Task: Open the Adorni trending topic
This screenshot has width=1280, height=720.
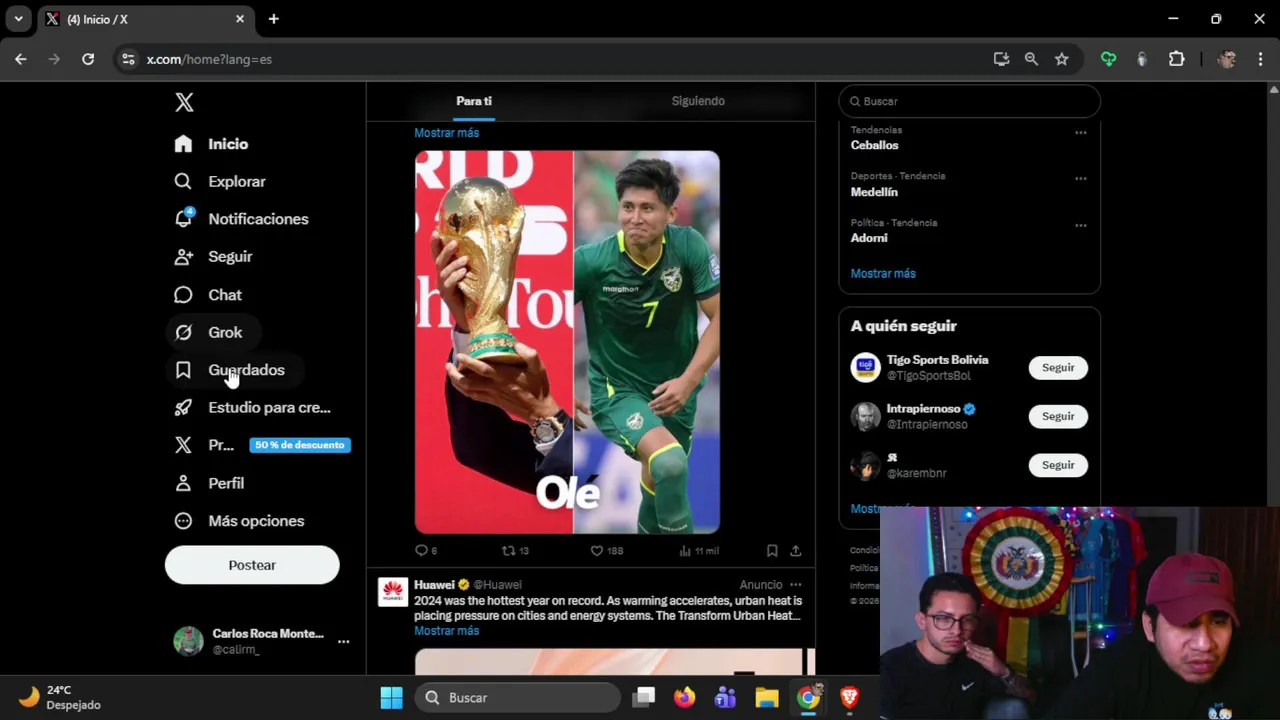Action: pos(869,238)
